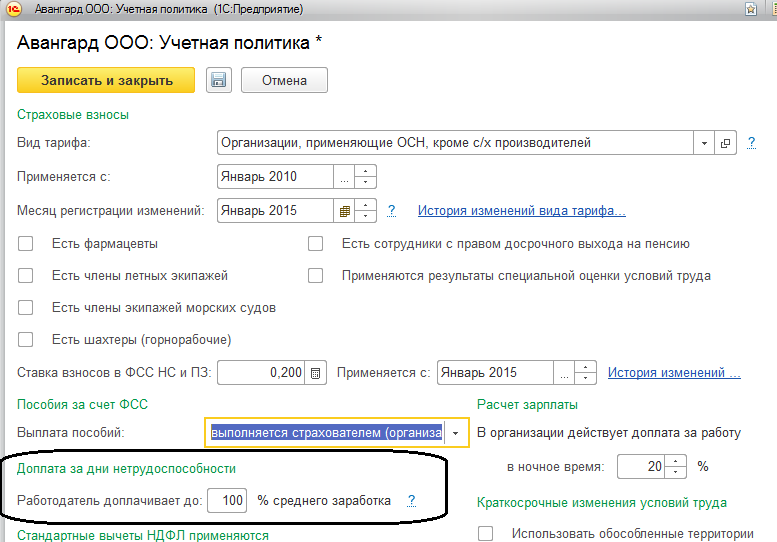777x542 pixels.
Task: Click the Работодатель доплачивает до input field
Action: (229, 501)
